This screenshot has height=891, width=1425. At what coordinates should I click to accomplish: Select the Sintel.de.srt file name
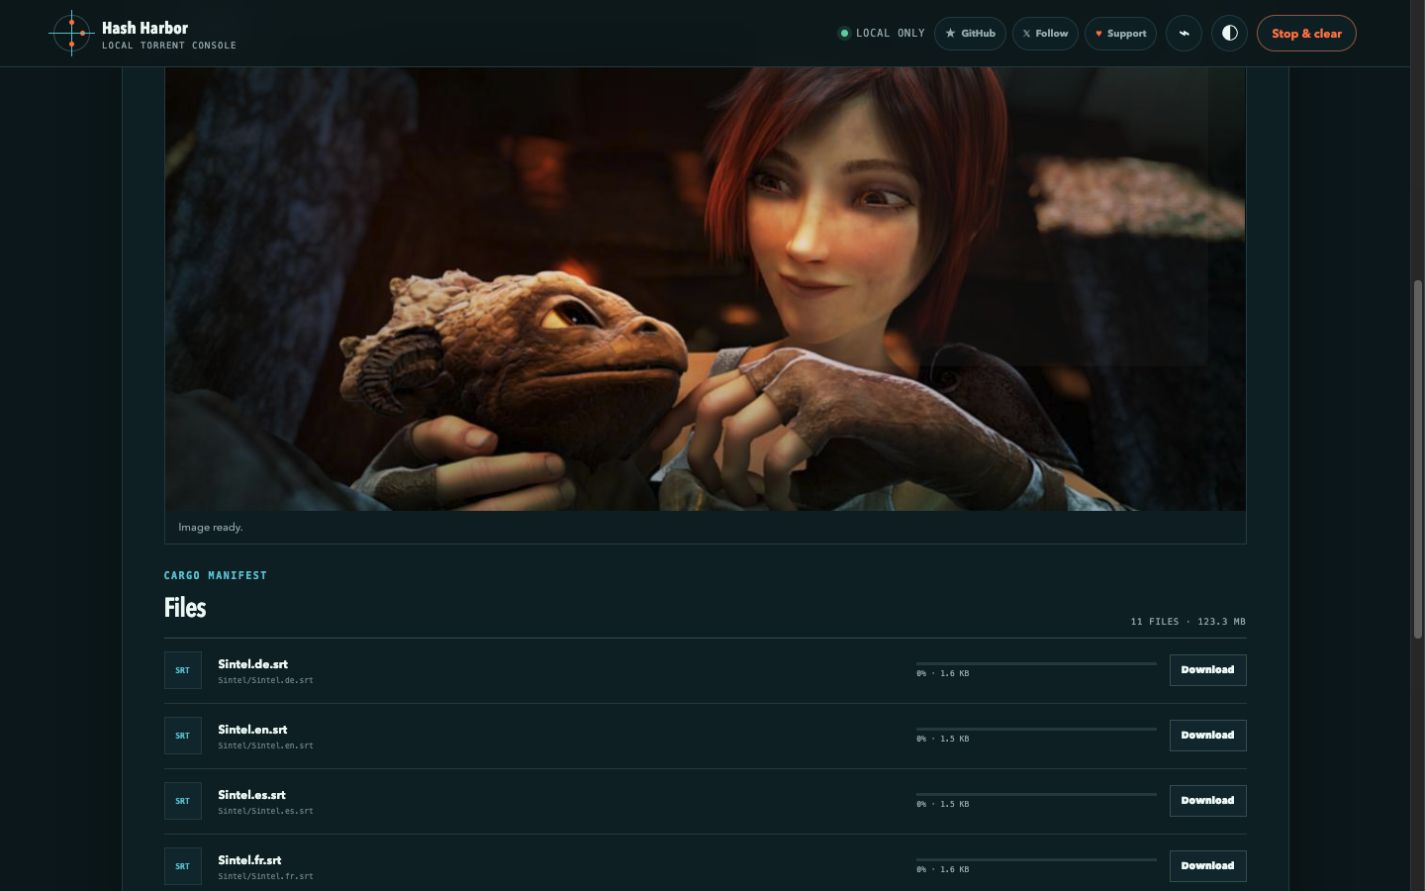point(253,664)
